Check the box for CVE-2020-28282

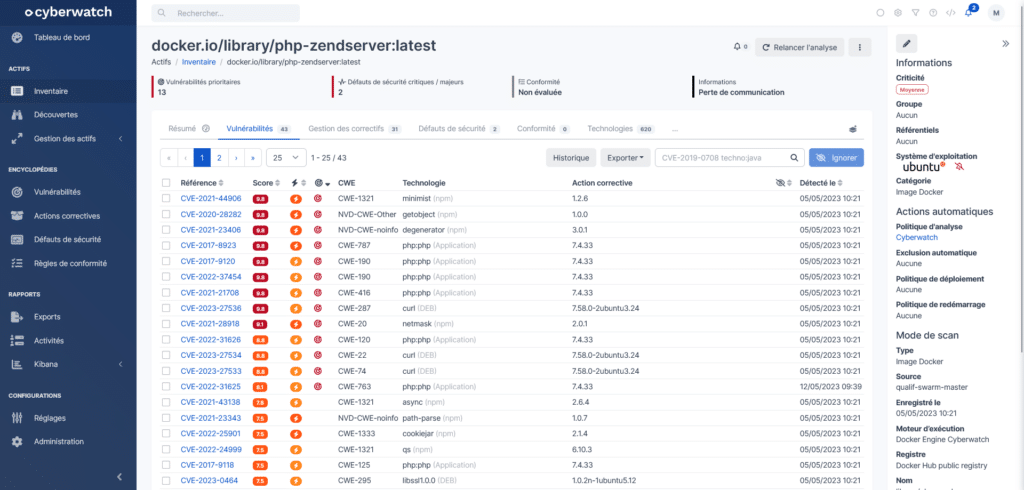pyautogui.click(x=166, y=214)
